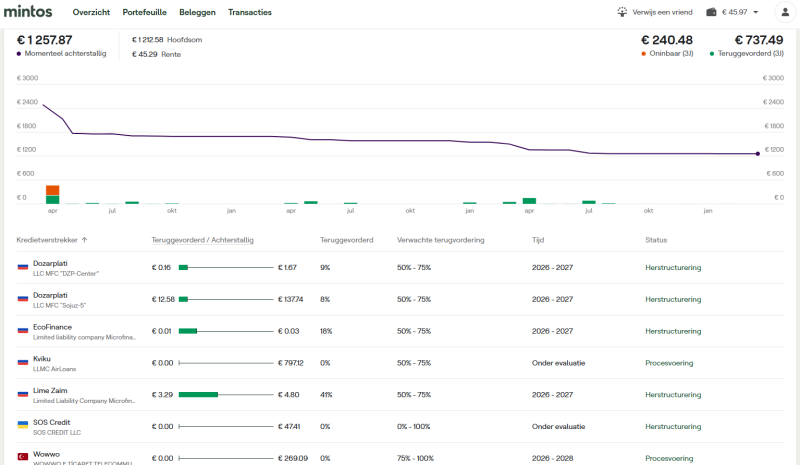Click the orange April bar in chart
Viewport: 800px width, 465px height.
[52, 190]
